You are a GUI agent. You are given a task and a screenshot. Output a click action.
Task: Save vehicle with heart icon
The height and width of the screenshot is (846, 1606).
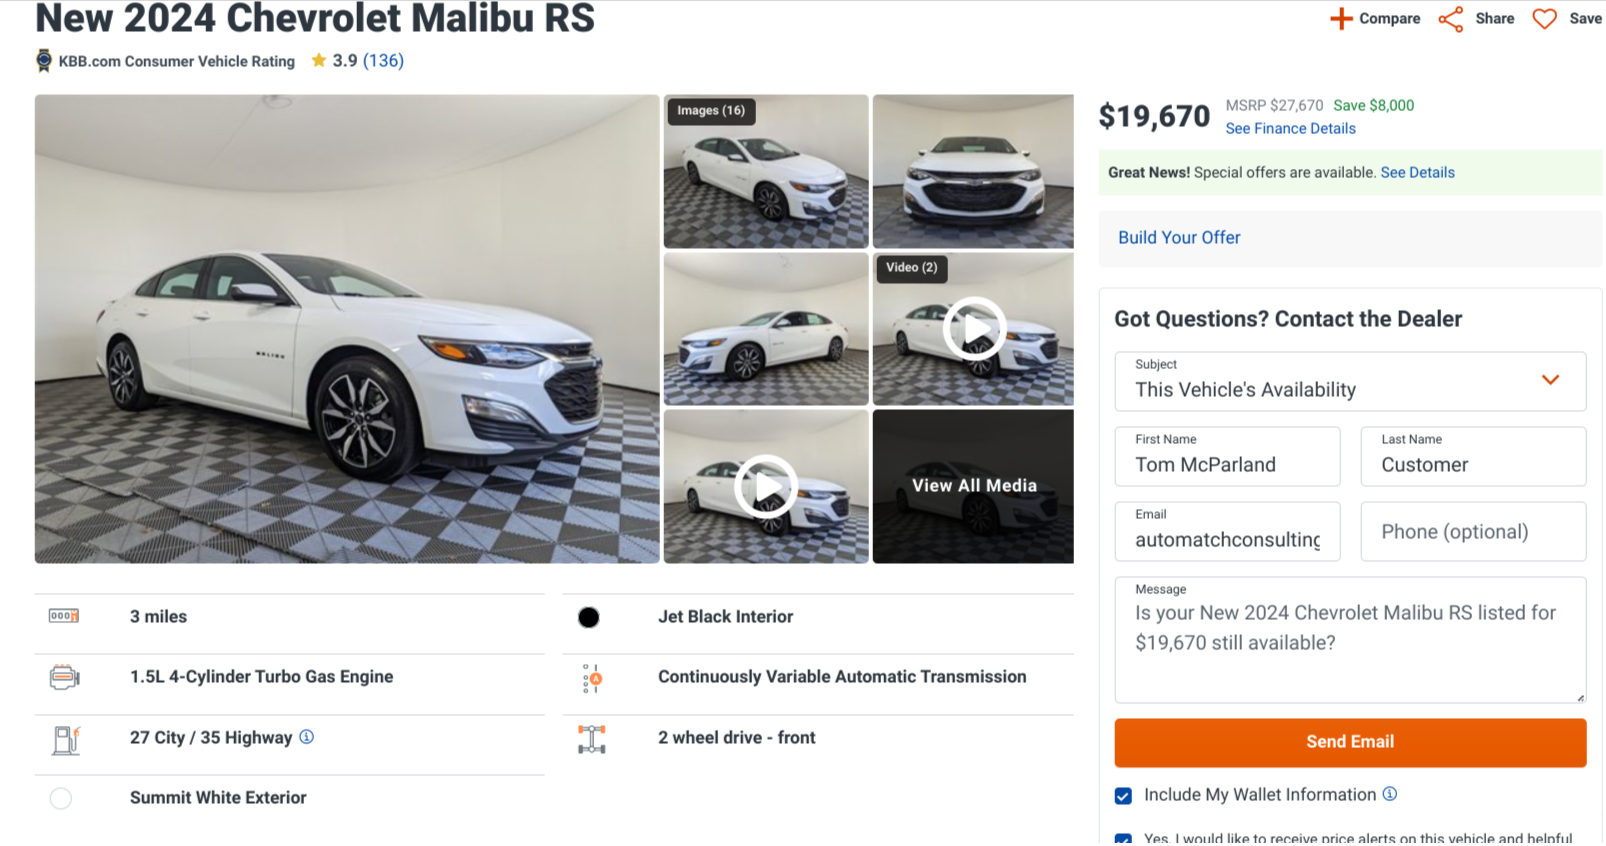[1545, 19]
